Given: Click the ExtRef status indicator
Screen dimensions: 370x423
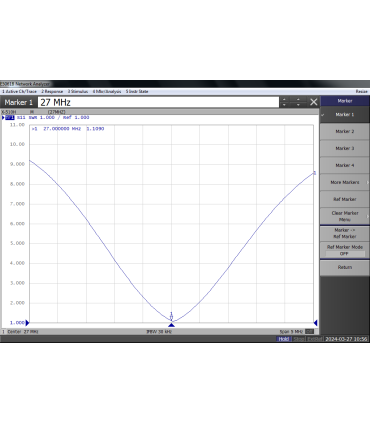Looking at the screenshot, I should coord(314,339).
